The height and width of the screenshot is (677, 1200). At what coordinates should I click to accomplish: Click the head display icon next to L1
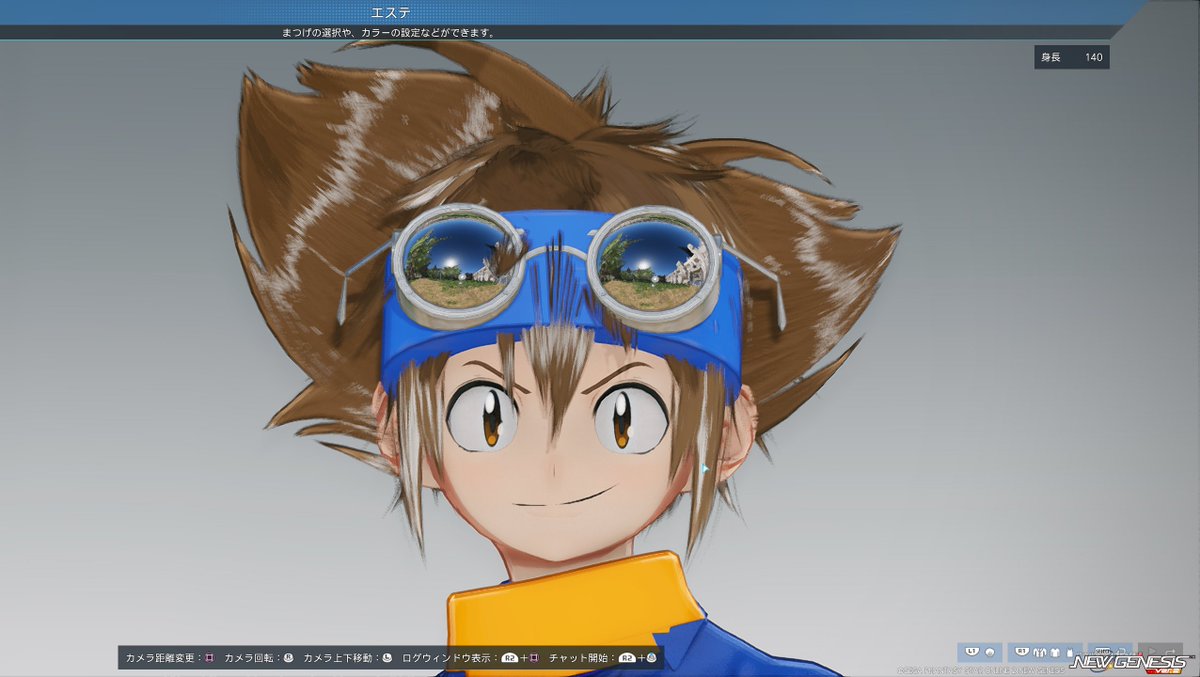[x=989, y=652]
